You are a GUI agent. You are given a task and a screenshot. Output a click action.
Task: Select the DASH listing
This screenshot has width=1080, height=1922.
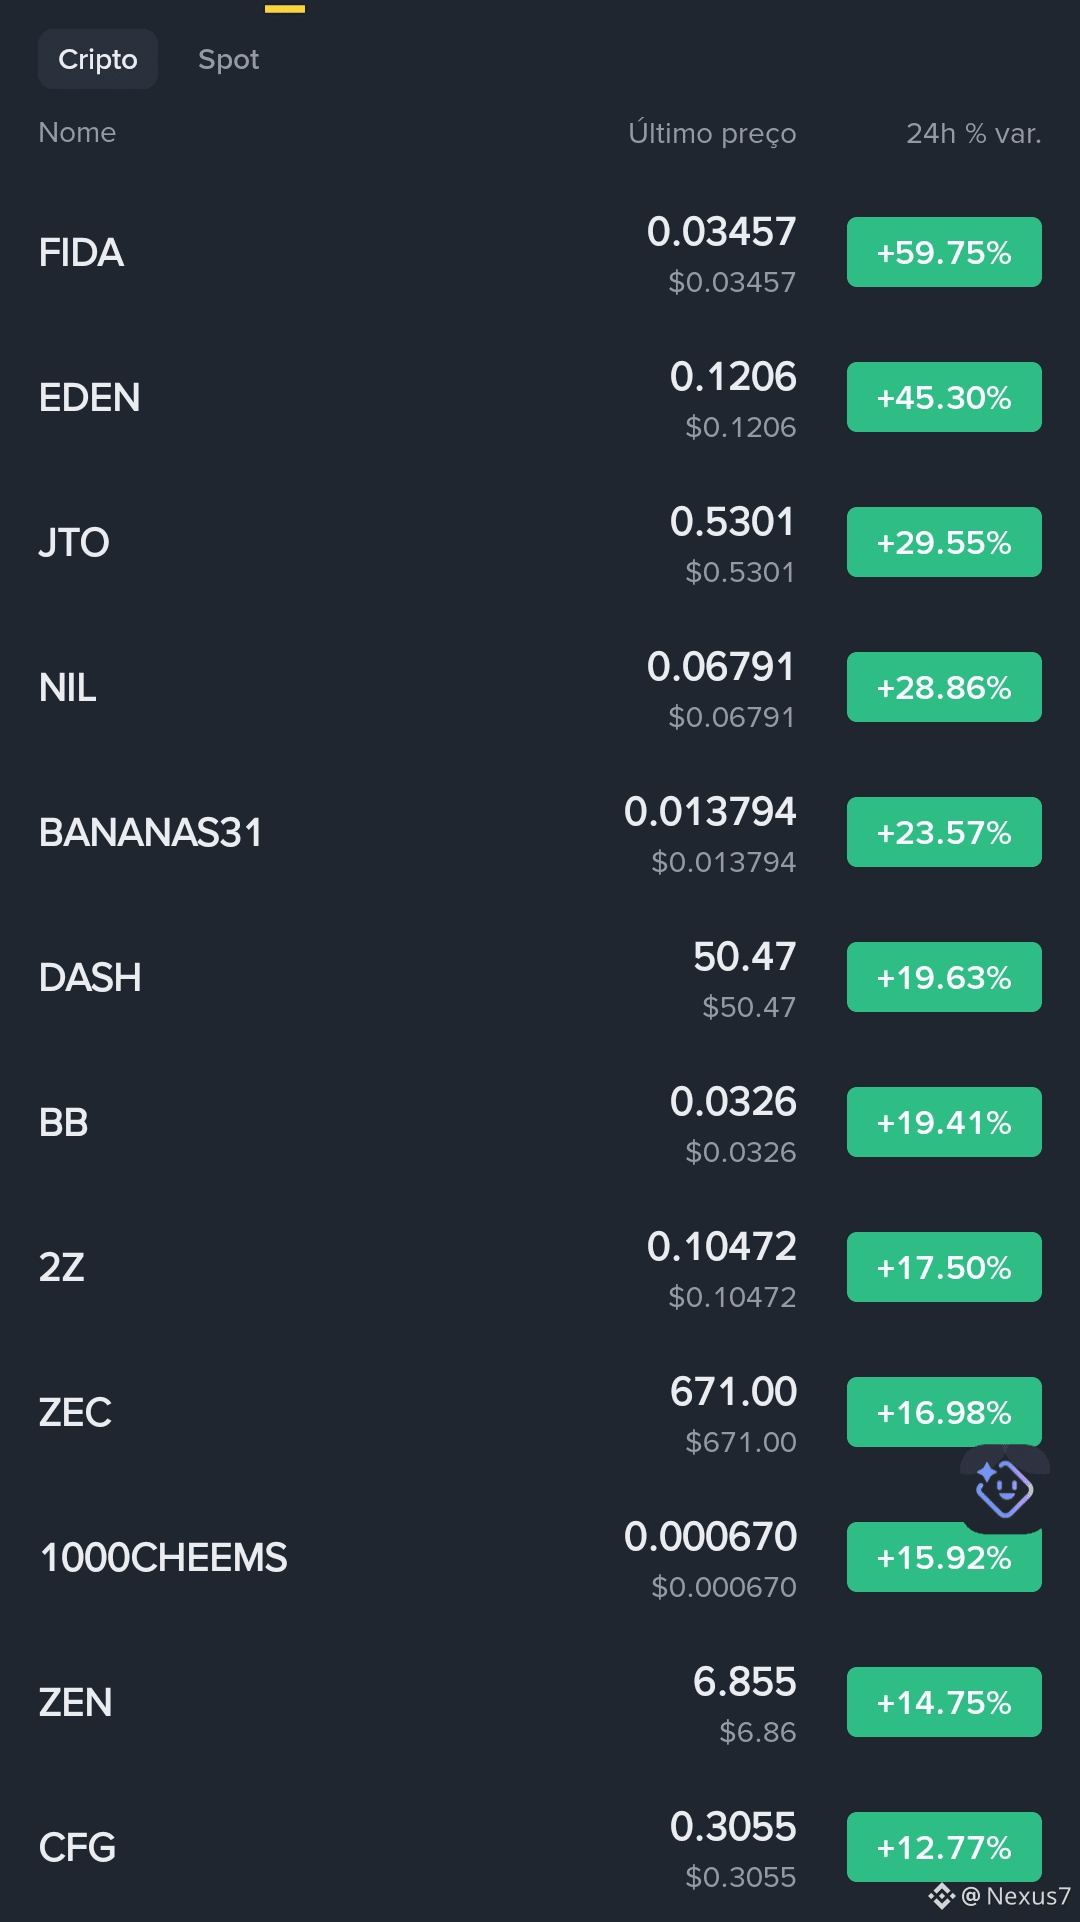pyautogui.click(x=540, y=977)
